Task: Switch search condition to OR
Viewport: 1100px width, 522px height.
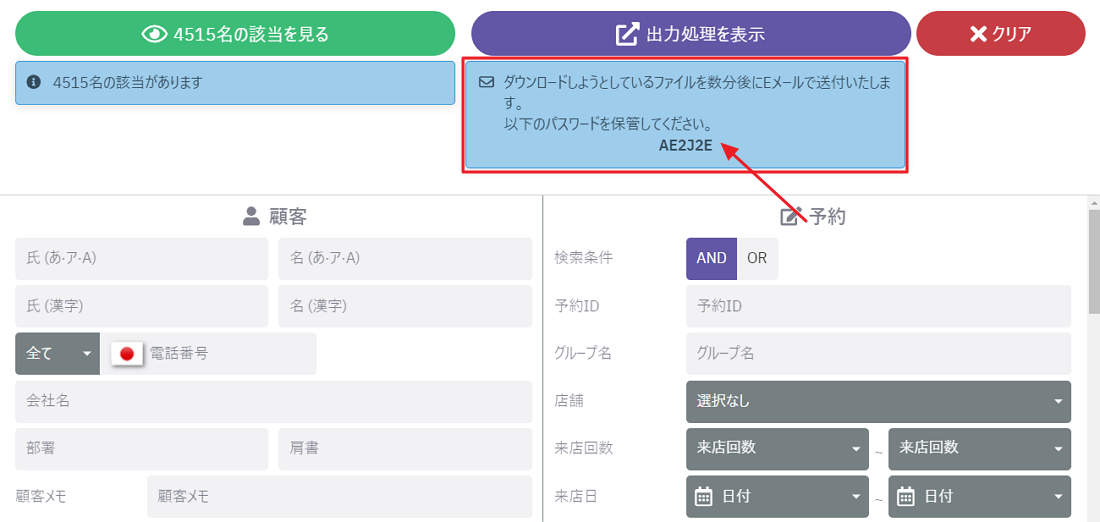Action: pos(757,258)
